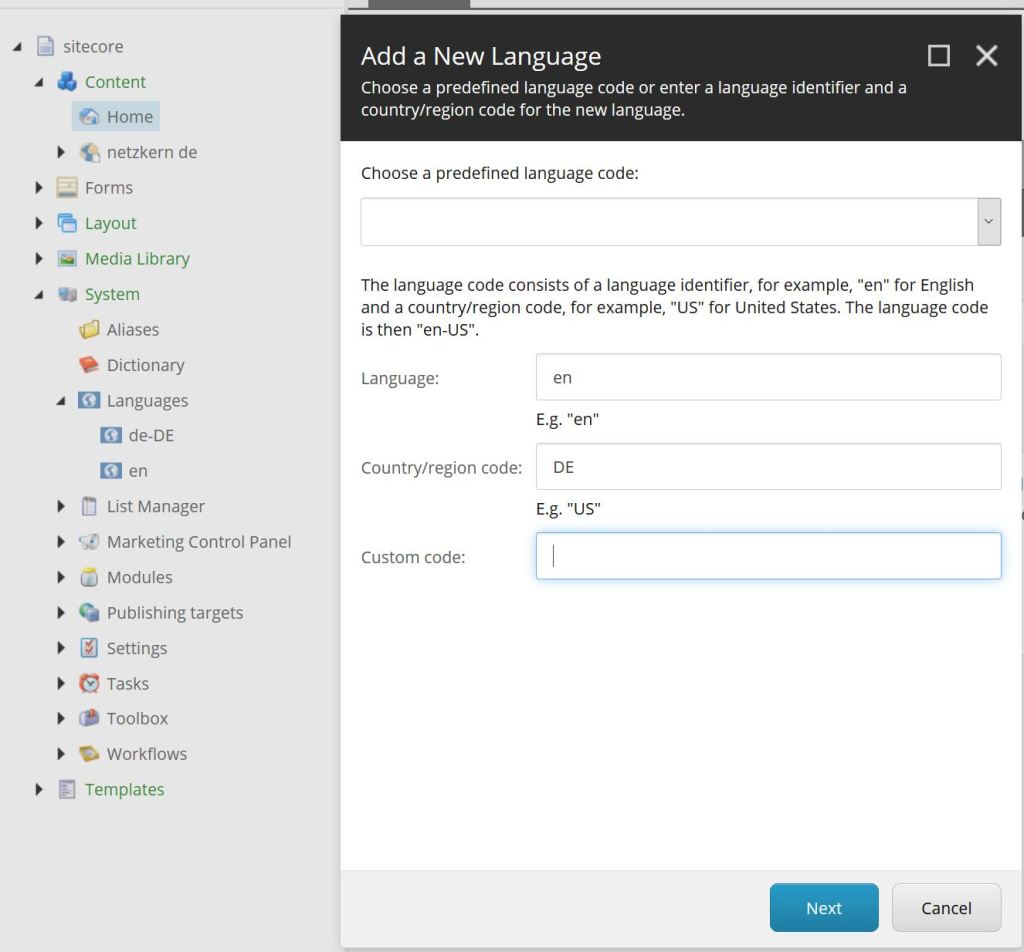Click the Cancel button

click(945, 908)
